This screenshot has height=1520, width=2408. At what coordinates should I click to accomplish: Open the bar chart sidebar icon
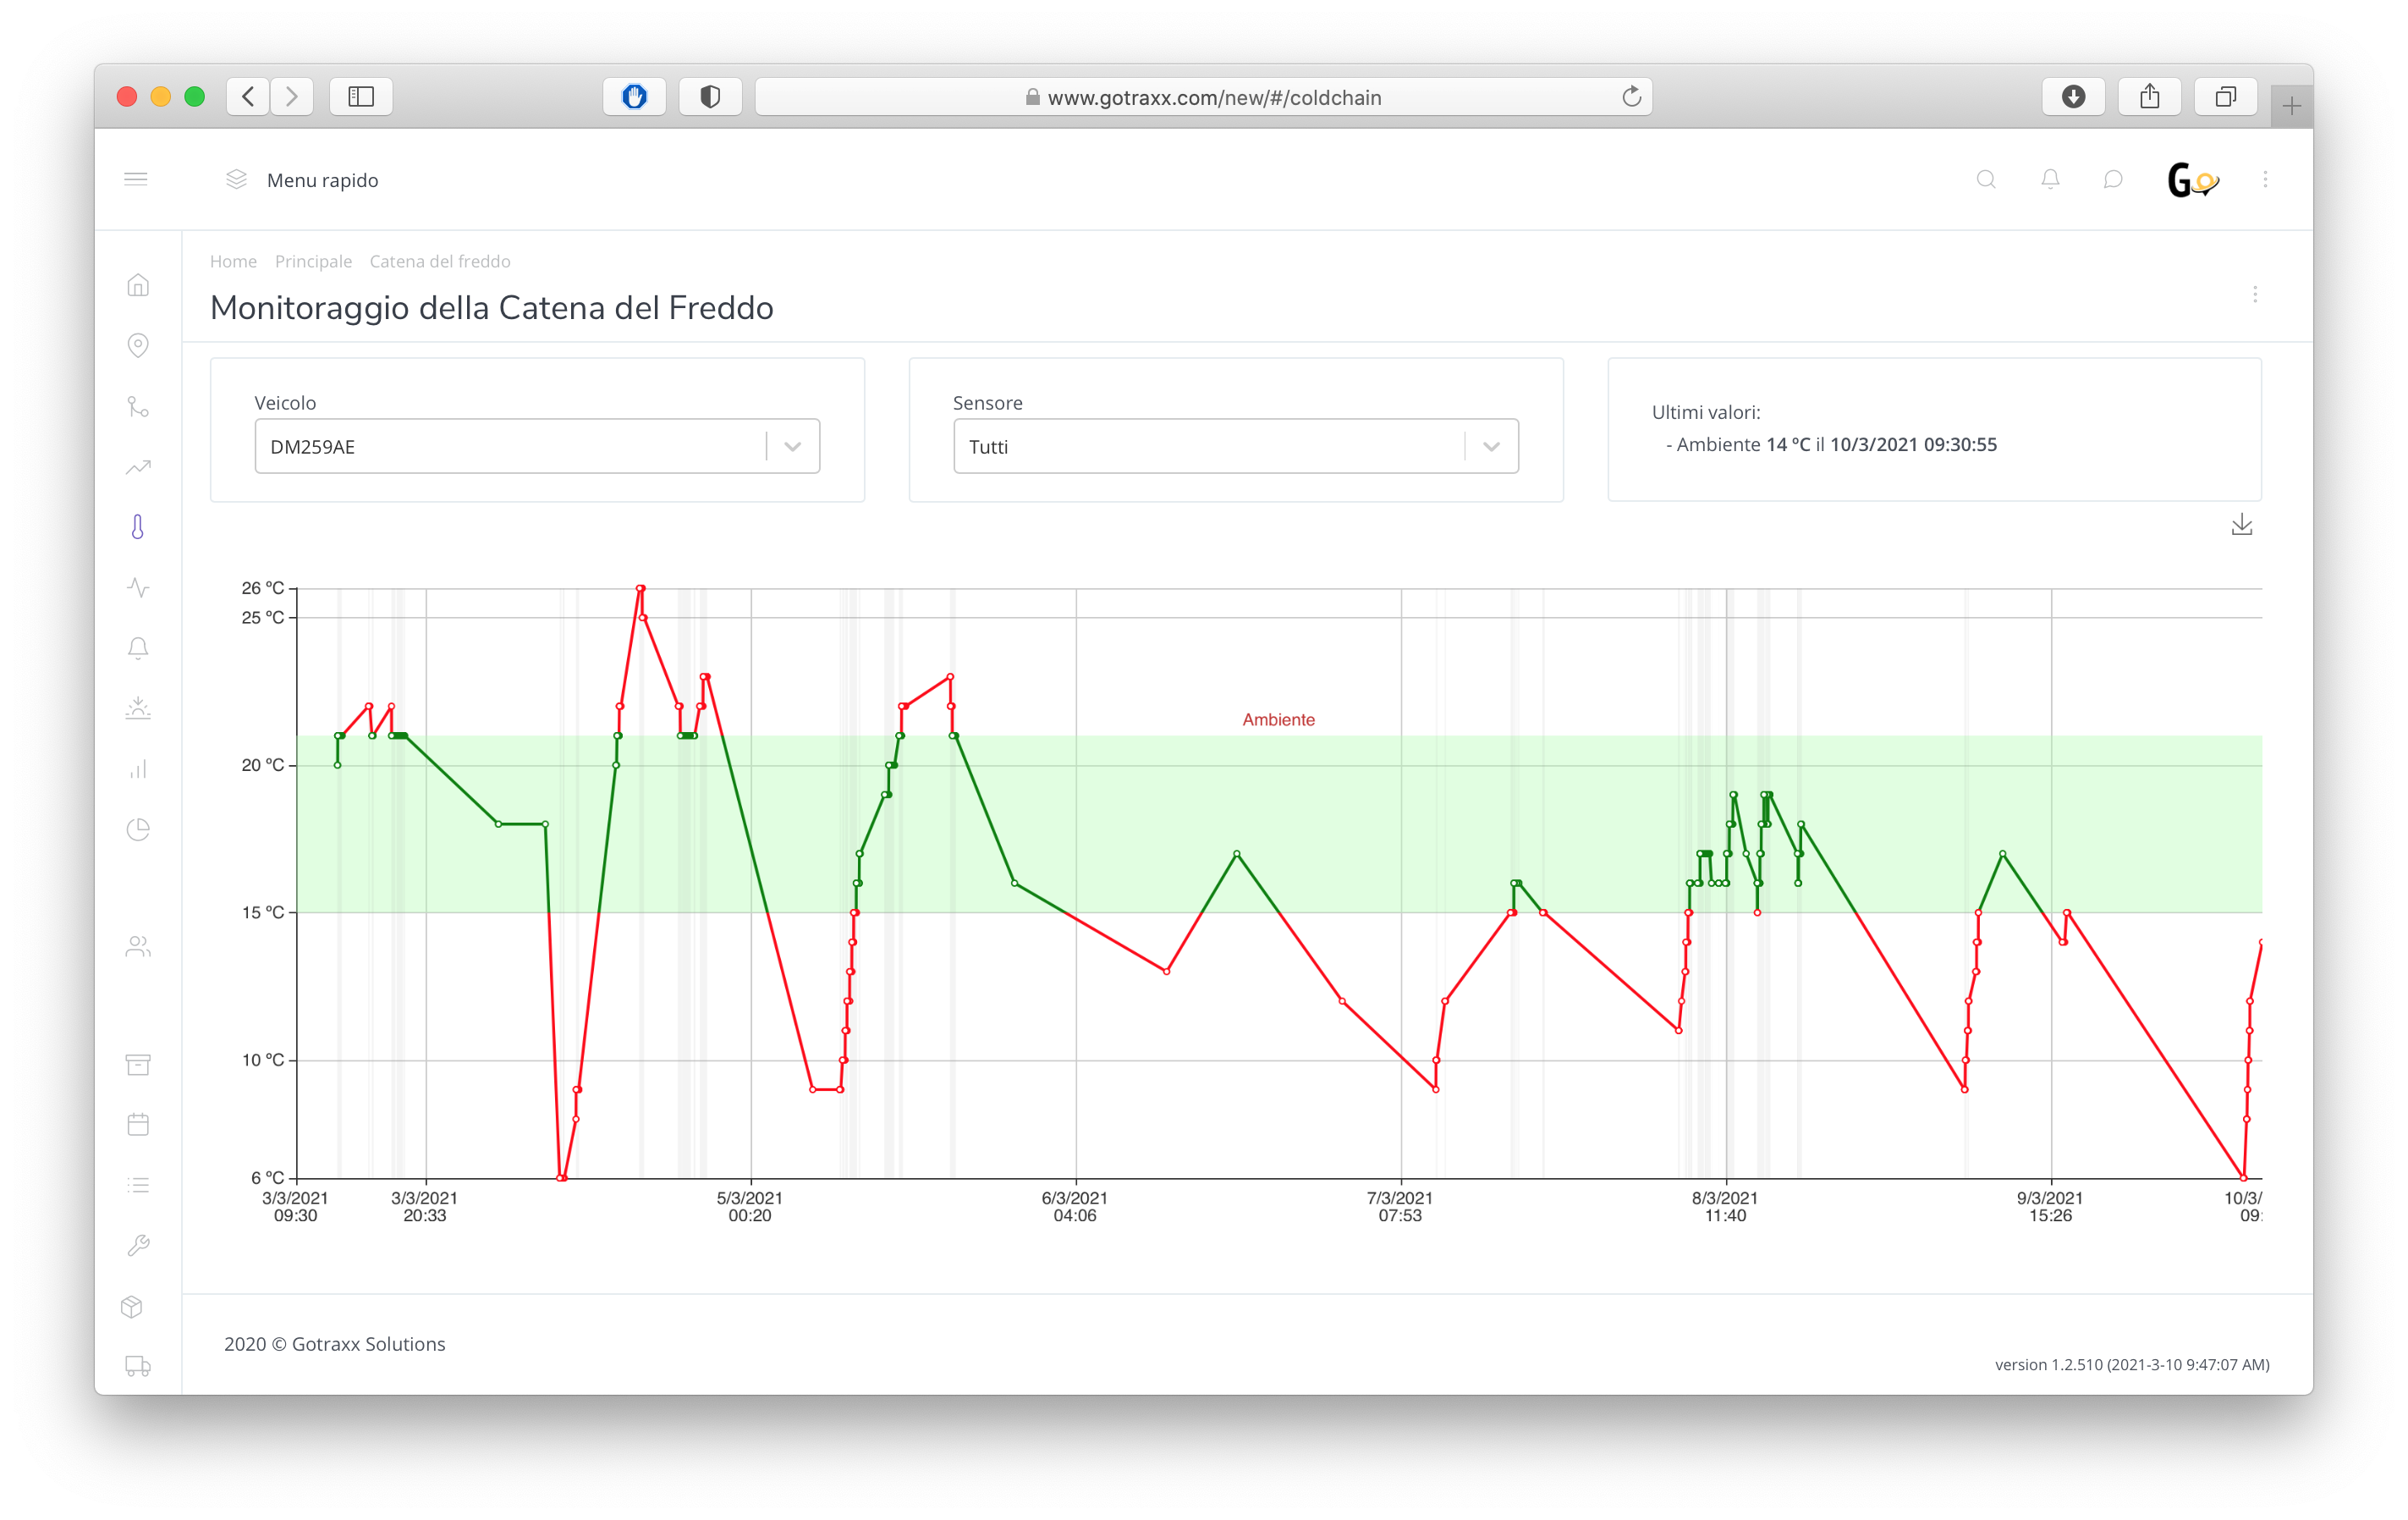(138, 768)
